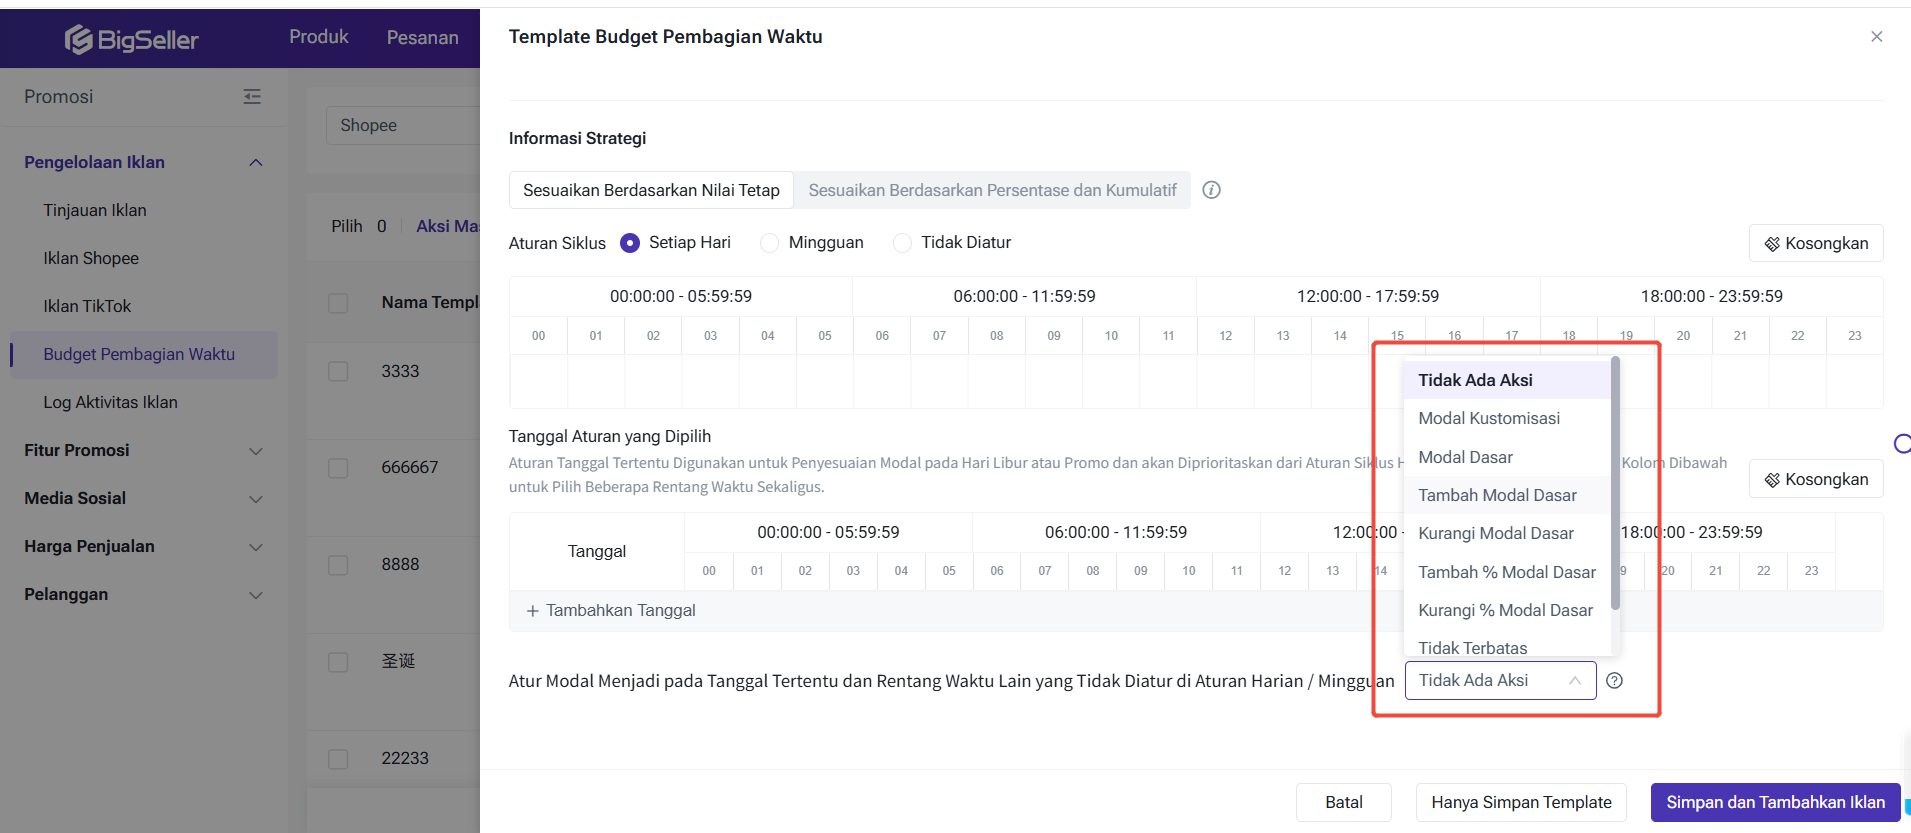1911x833 pixels.
Task: Click Hanya Simpan Template button
Action: [x=1520, y=802]
